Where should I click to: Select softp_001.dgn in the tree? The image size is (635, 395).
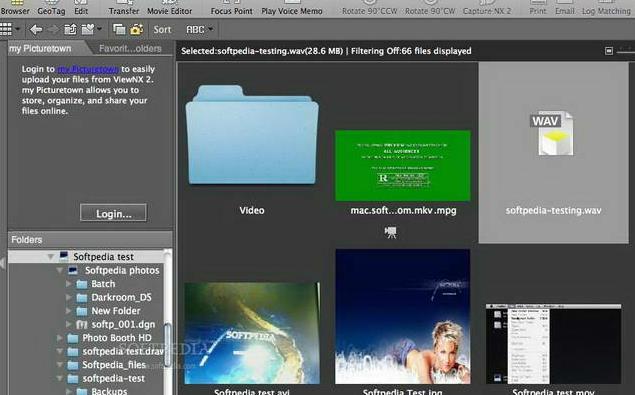tap(123, 325)
